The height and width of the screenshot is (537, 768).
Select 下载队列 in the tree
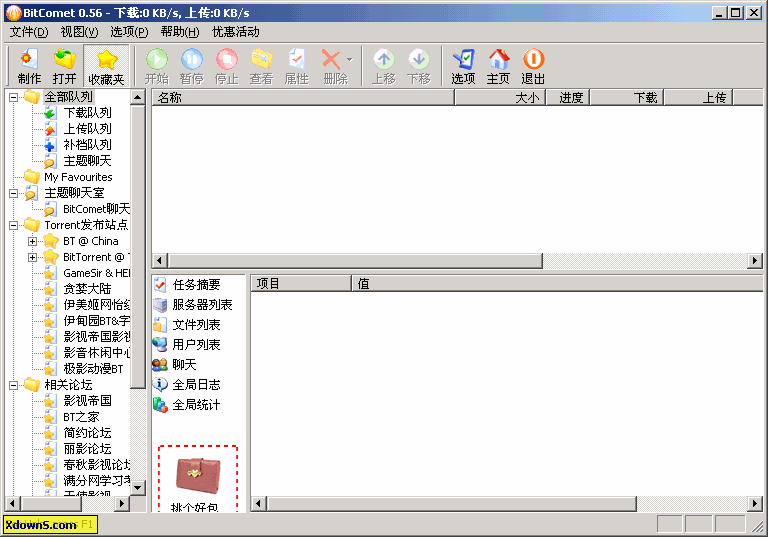point(88,113)
